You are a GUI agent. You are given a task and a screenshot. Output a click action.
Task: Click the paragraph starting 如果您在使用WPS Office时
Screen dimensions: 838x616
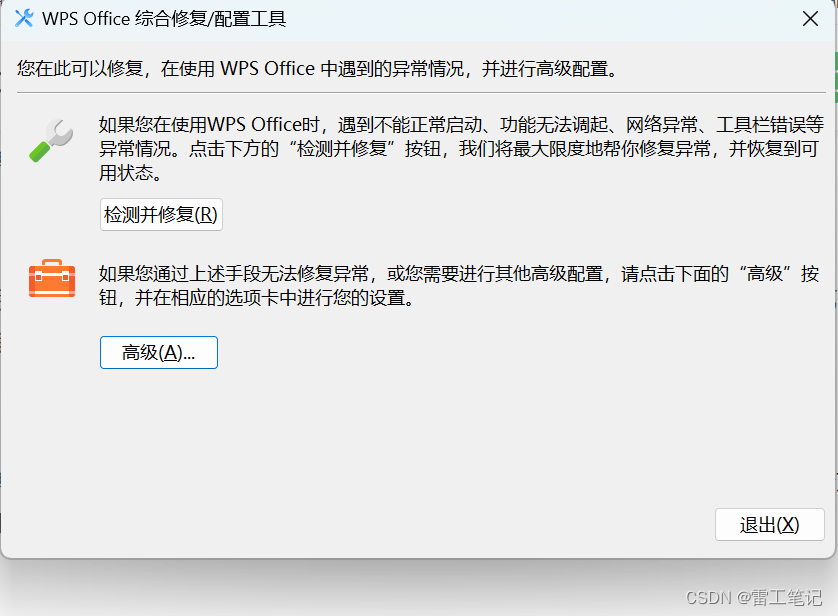tap(461, 149)
